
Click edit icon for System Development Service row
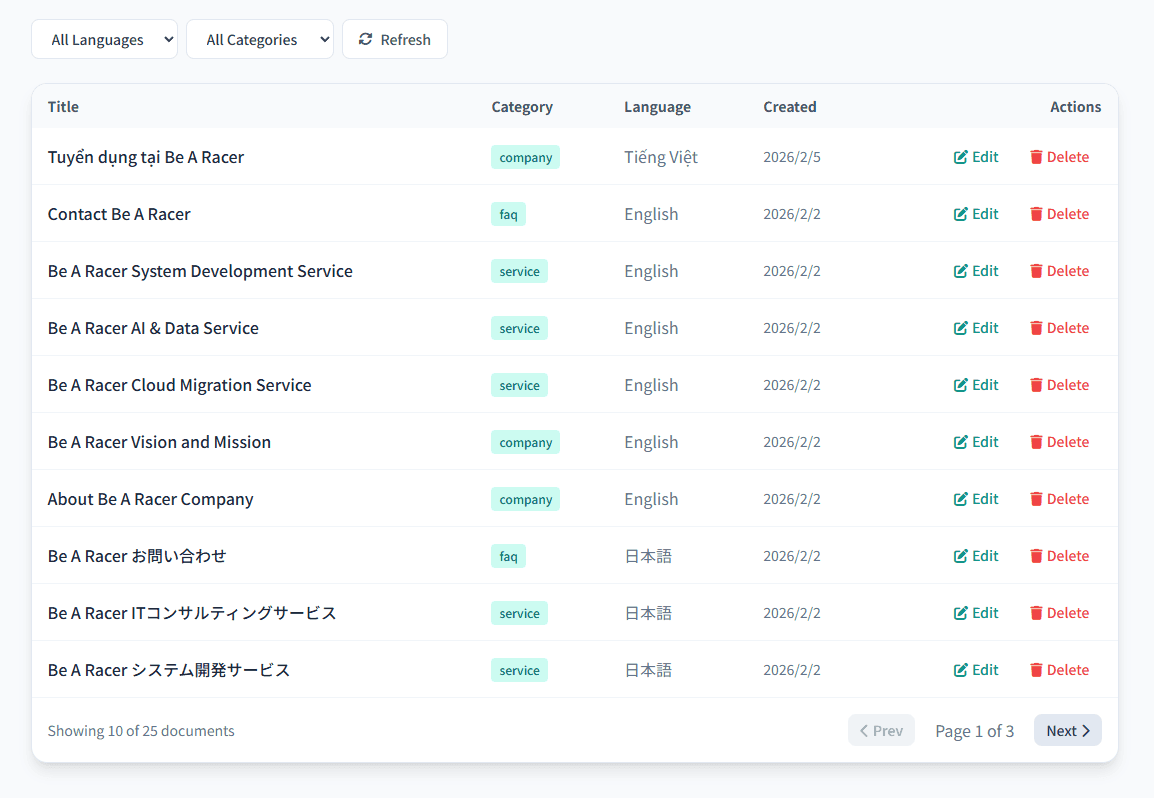pyautogui.click(x=960, y=271)
